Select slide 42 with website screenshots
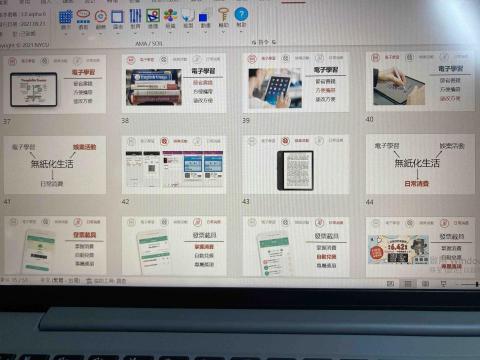The image size is (480, 360). 174,165
